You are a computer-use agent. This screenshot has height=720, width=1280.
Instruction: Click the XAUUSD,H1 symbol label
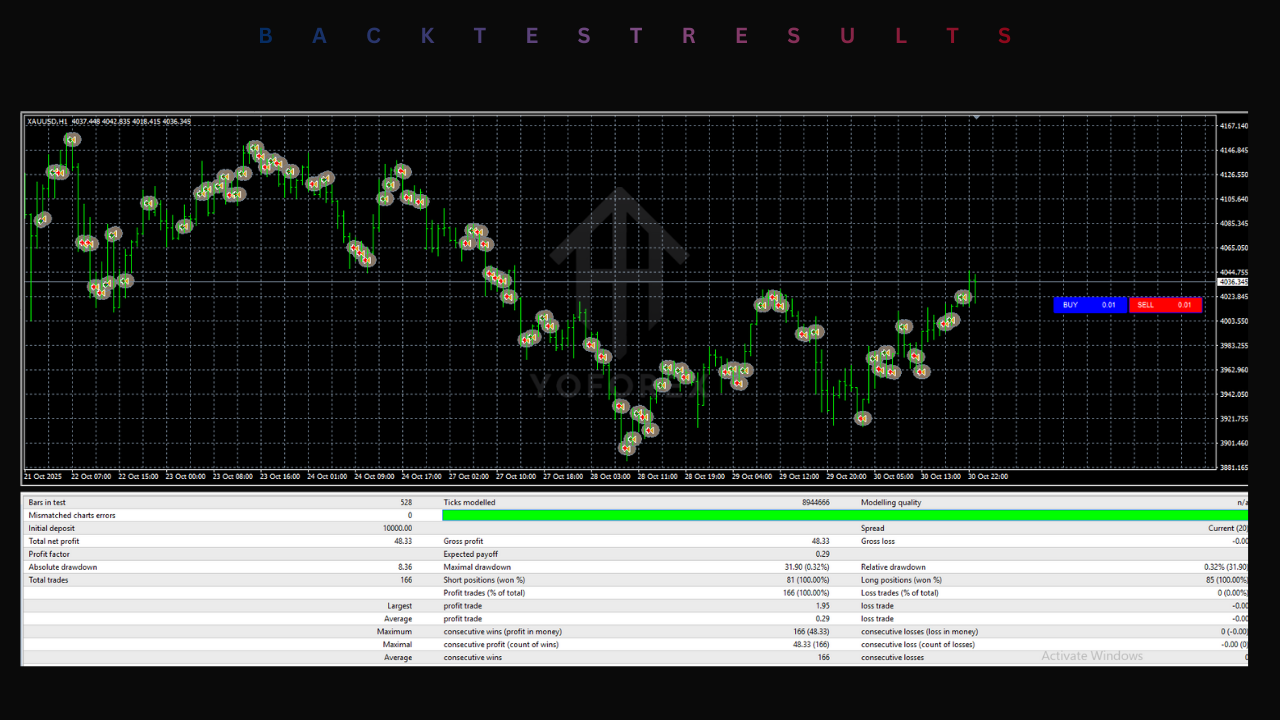[x=47, y=122]
